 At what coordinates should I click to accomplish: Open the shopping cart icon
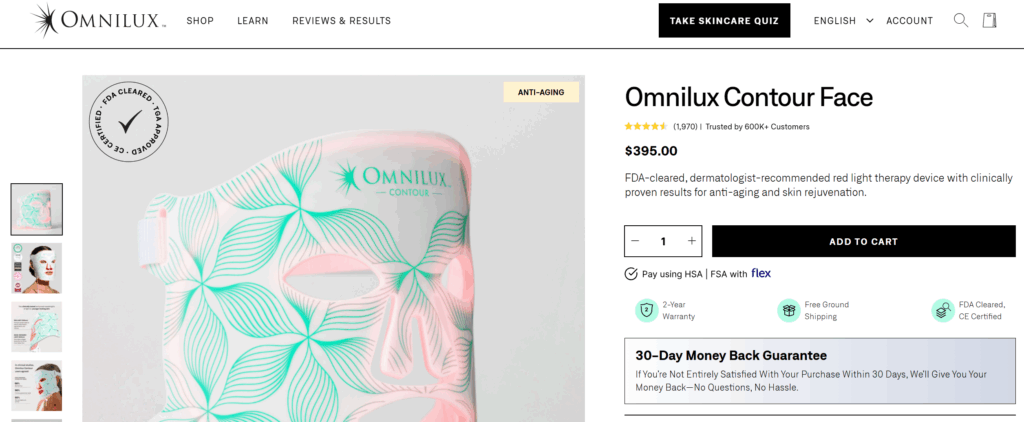[990, 20]
